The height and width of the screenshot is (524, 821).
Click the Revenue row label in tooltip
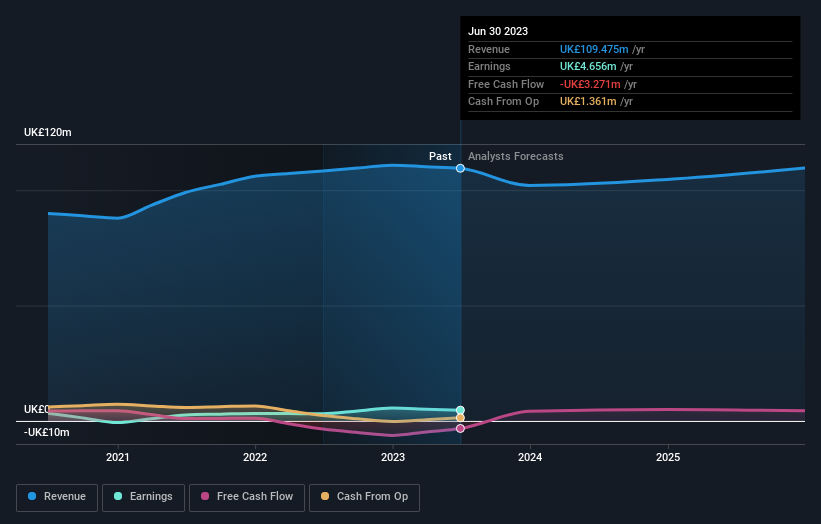pyautogui.click(x=489, y=49)
